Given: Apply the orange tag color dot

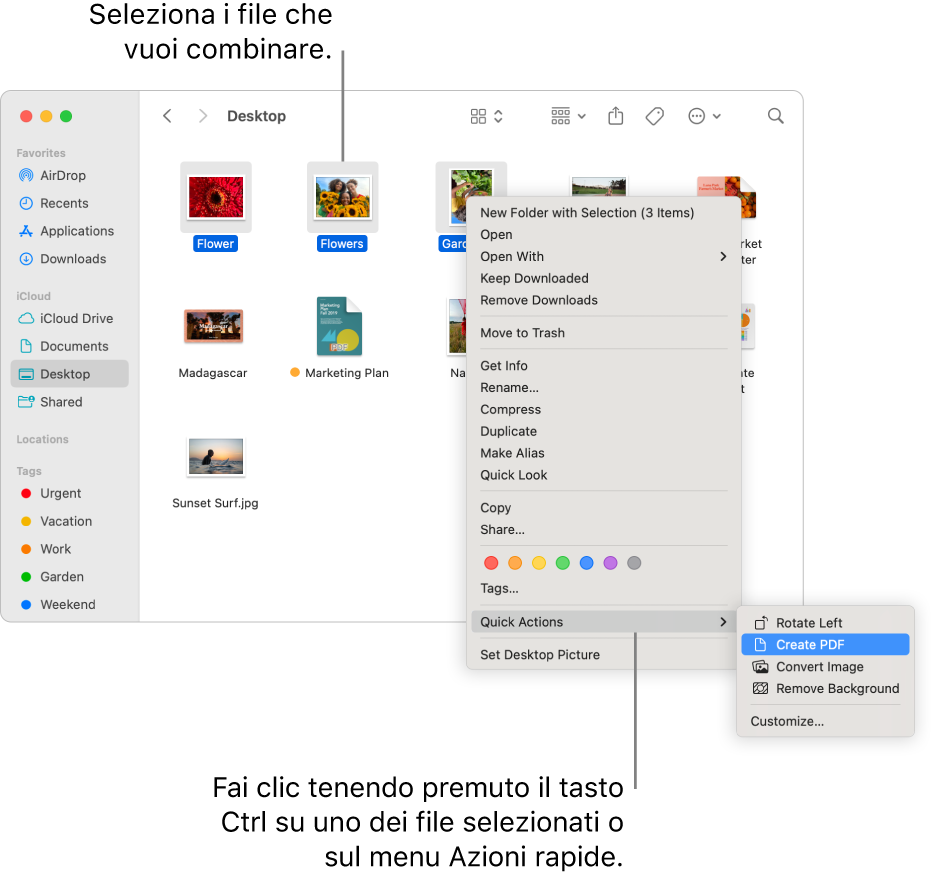Looking at the screenshot, I should click(515, 563).
